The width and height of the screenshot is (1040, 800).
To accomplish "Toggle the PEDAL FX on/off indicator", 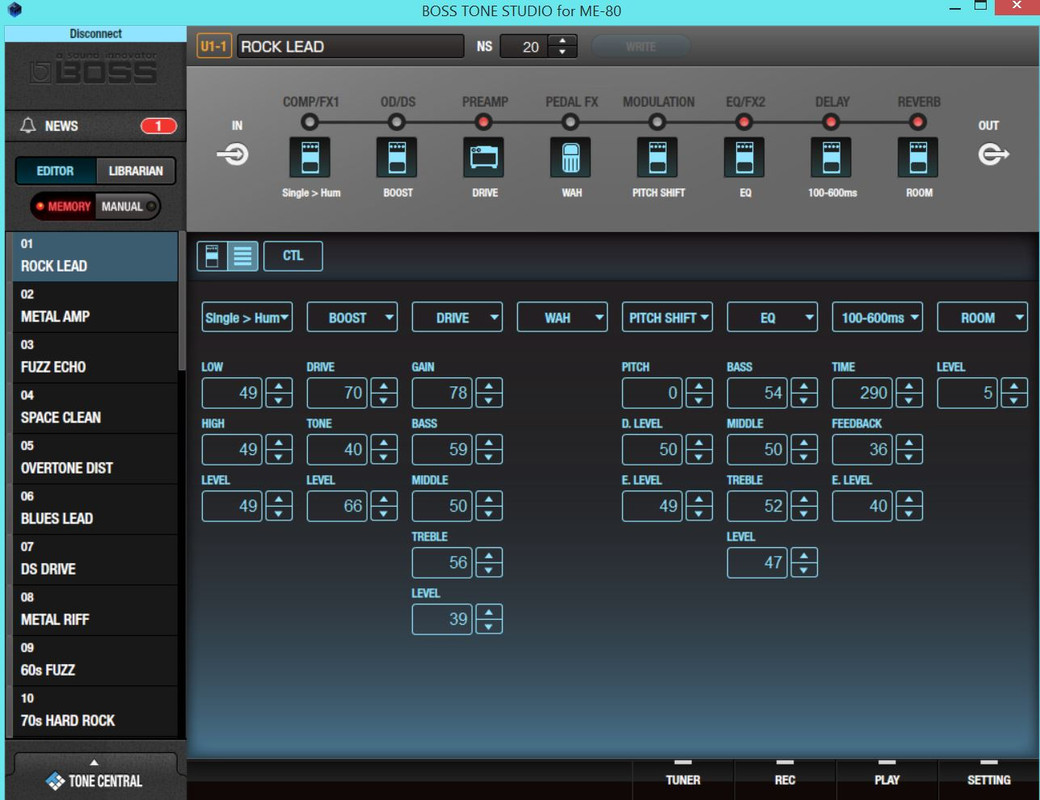I will 570,122.
